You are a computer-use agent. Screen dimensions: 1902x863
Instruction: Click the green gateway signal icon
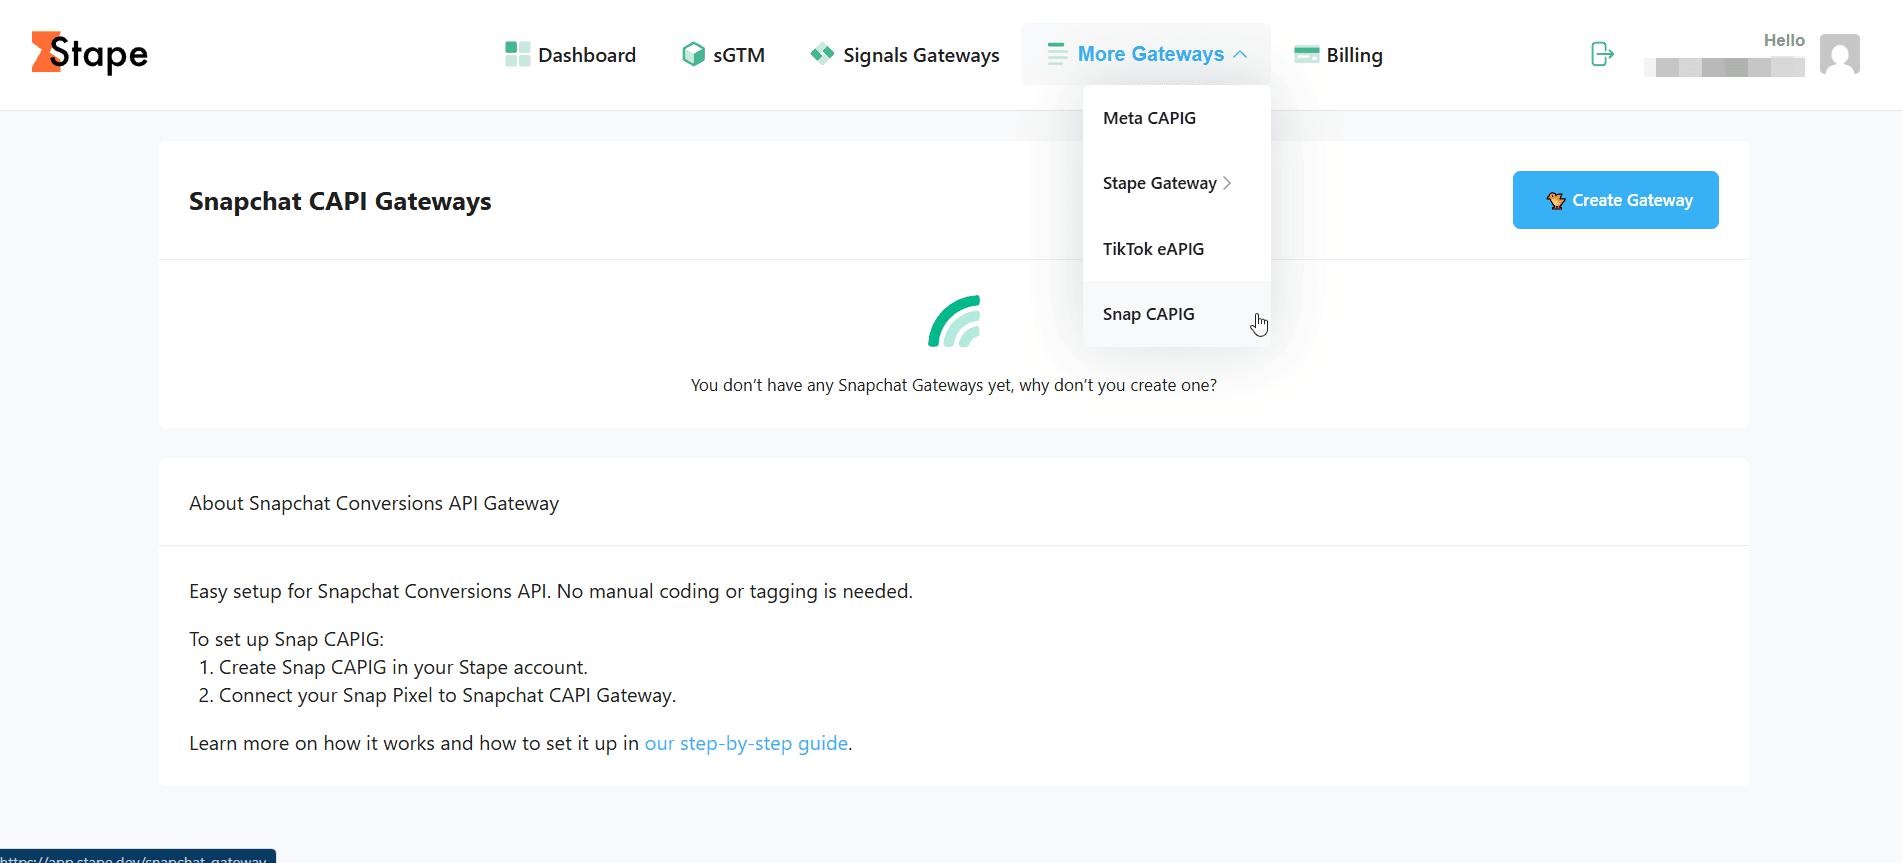click(954, 321)
